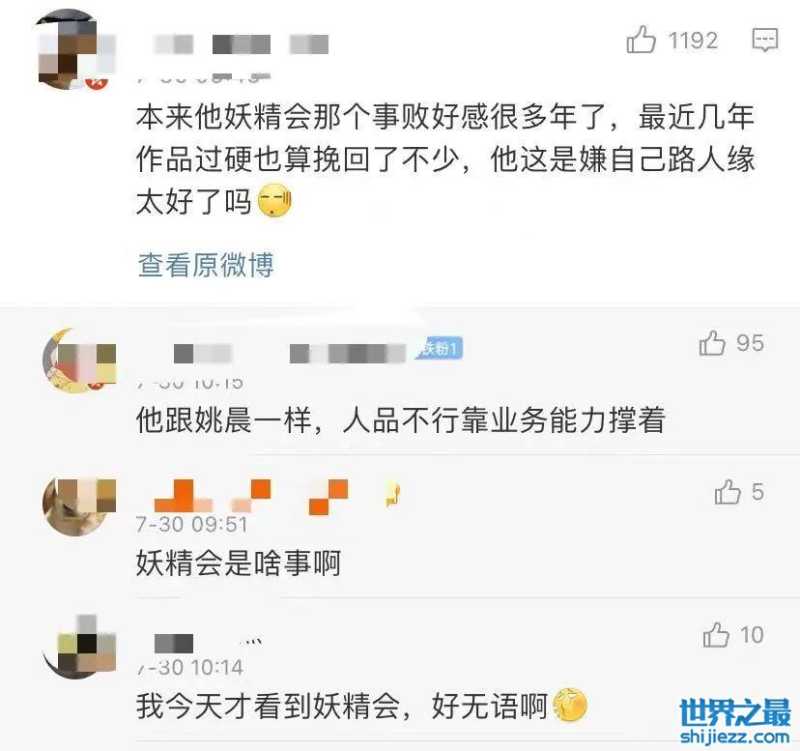This screenshot has height=751, width=800.
Task: Tap the 7-30 10:14 timestamp
Action: [190, 667]
